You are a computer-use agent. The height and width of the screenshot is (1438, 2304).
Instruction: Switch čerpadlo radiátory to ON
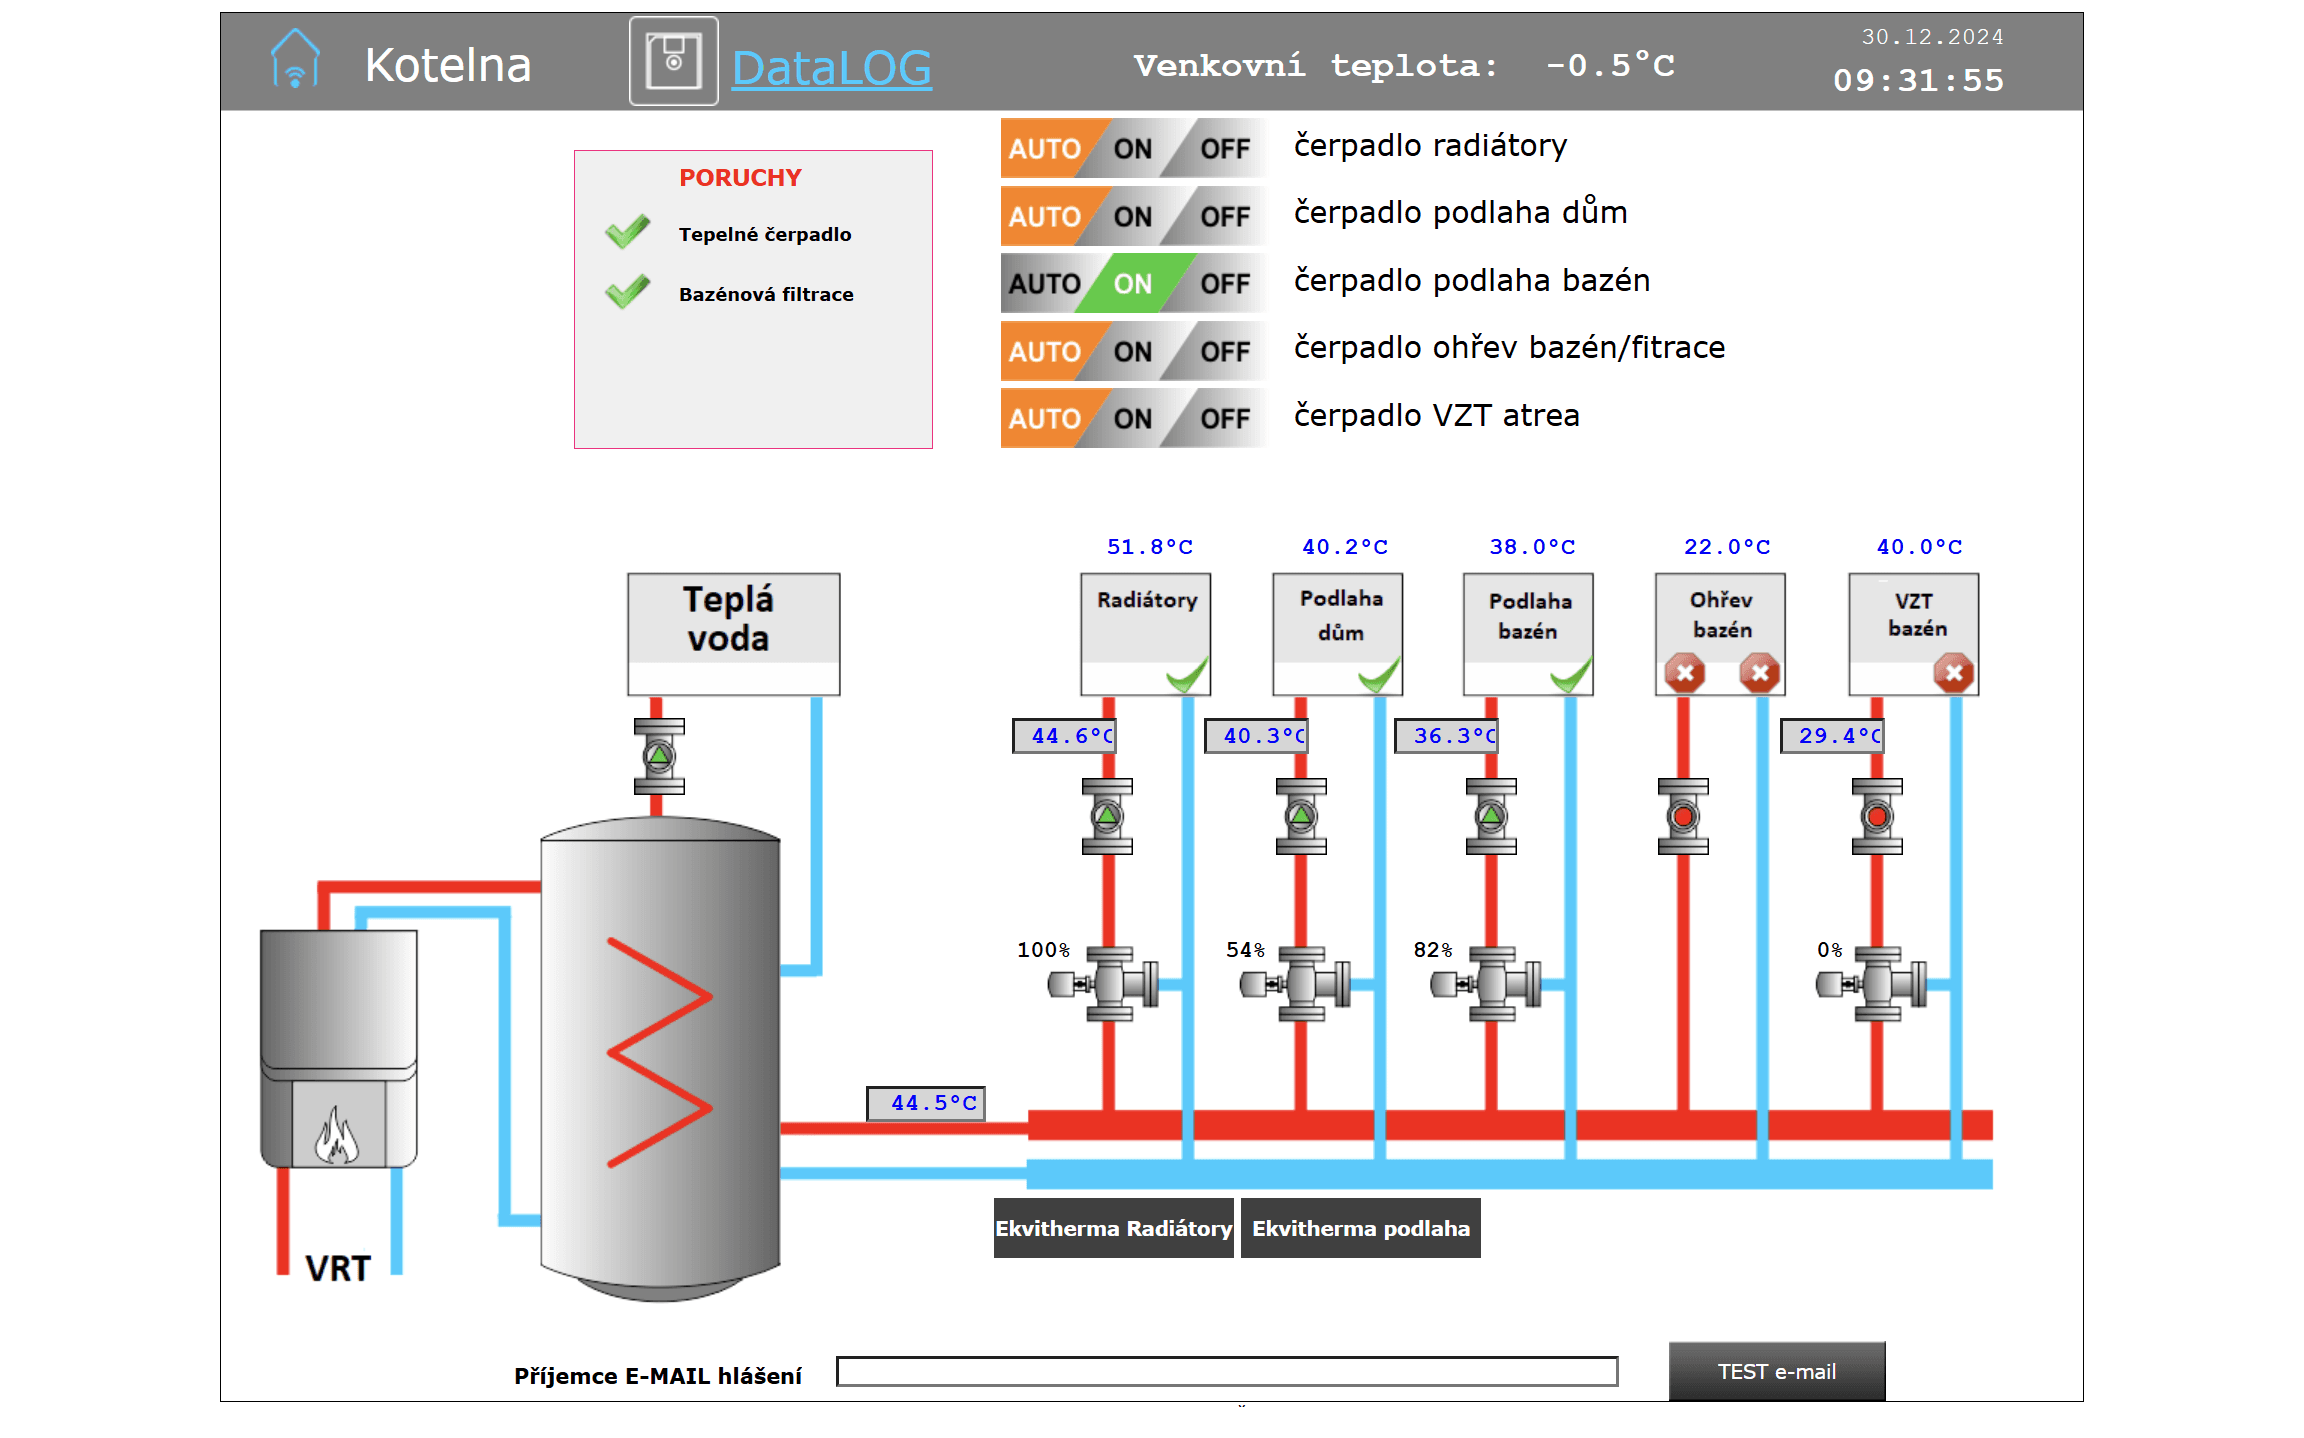[1133, 149]
